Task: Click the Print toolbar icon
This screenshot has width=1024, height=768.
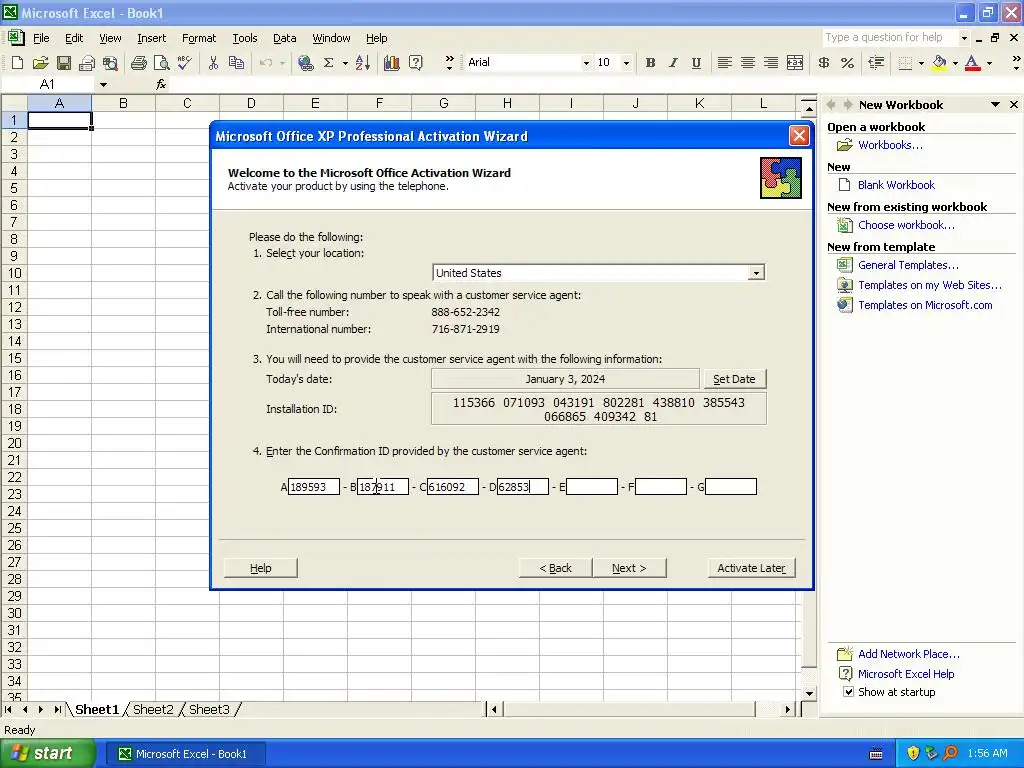Action: (138, 63)
